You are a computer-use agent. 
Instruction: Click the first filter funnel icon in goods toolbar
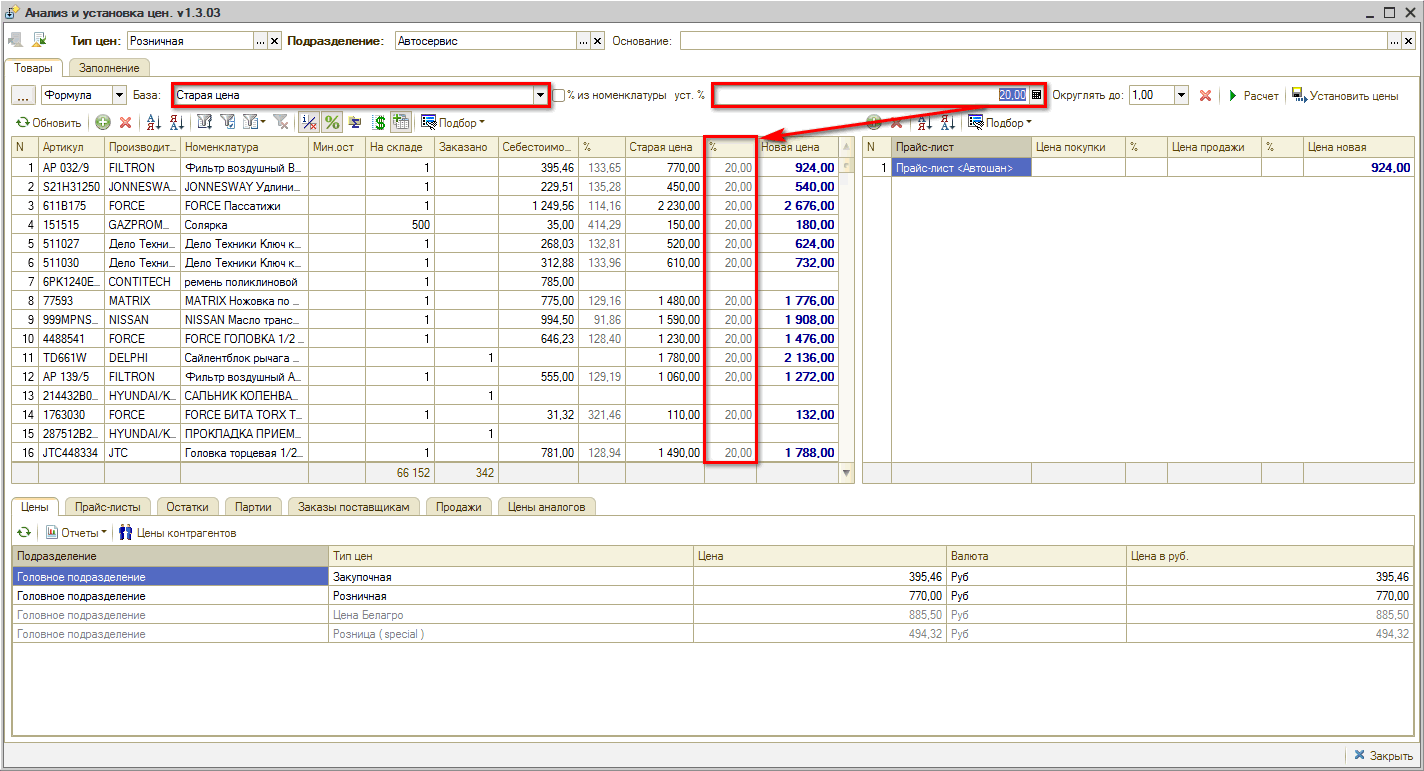tap(204, 123)
